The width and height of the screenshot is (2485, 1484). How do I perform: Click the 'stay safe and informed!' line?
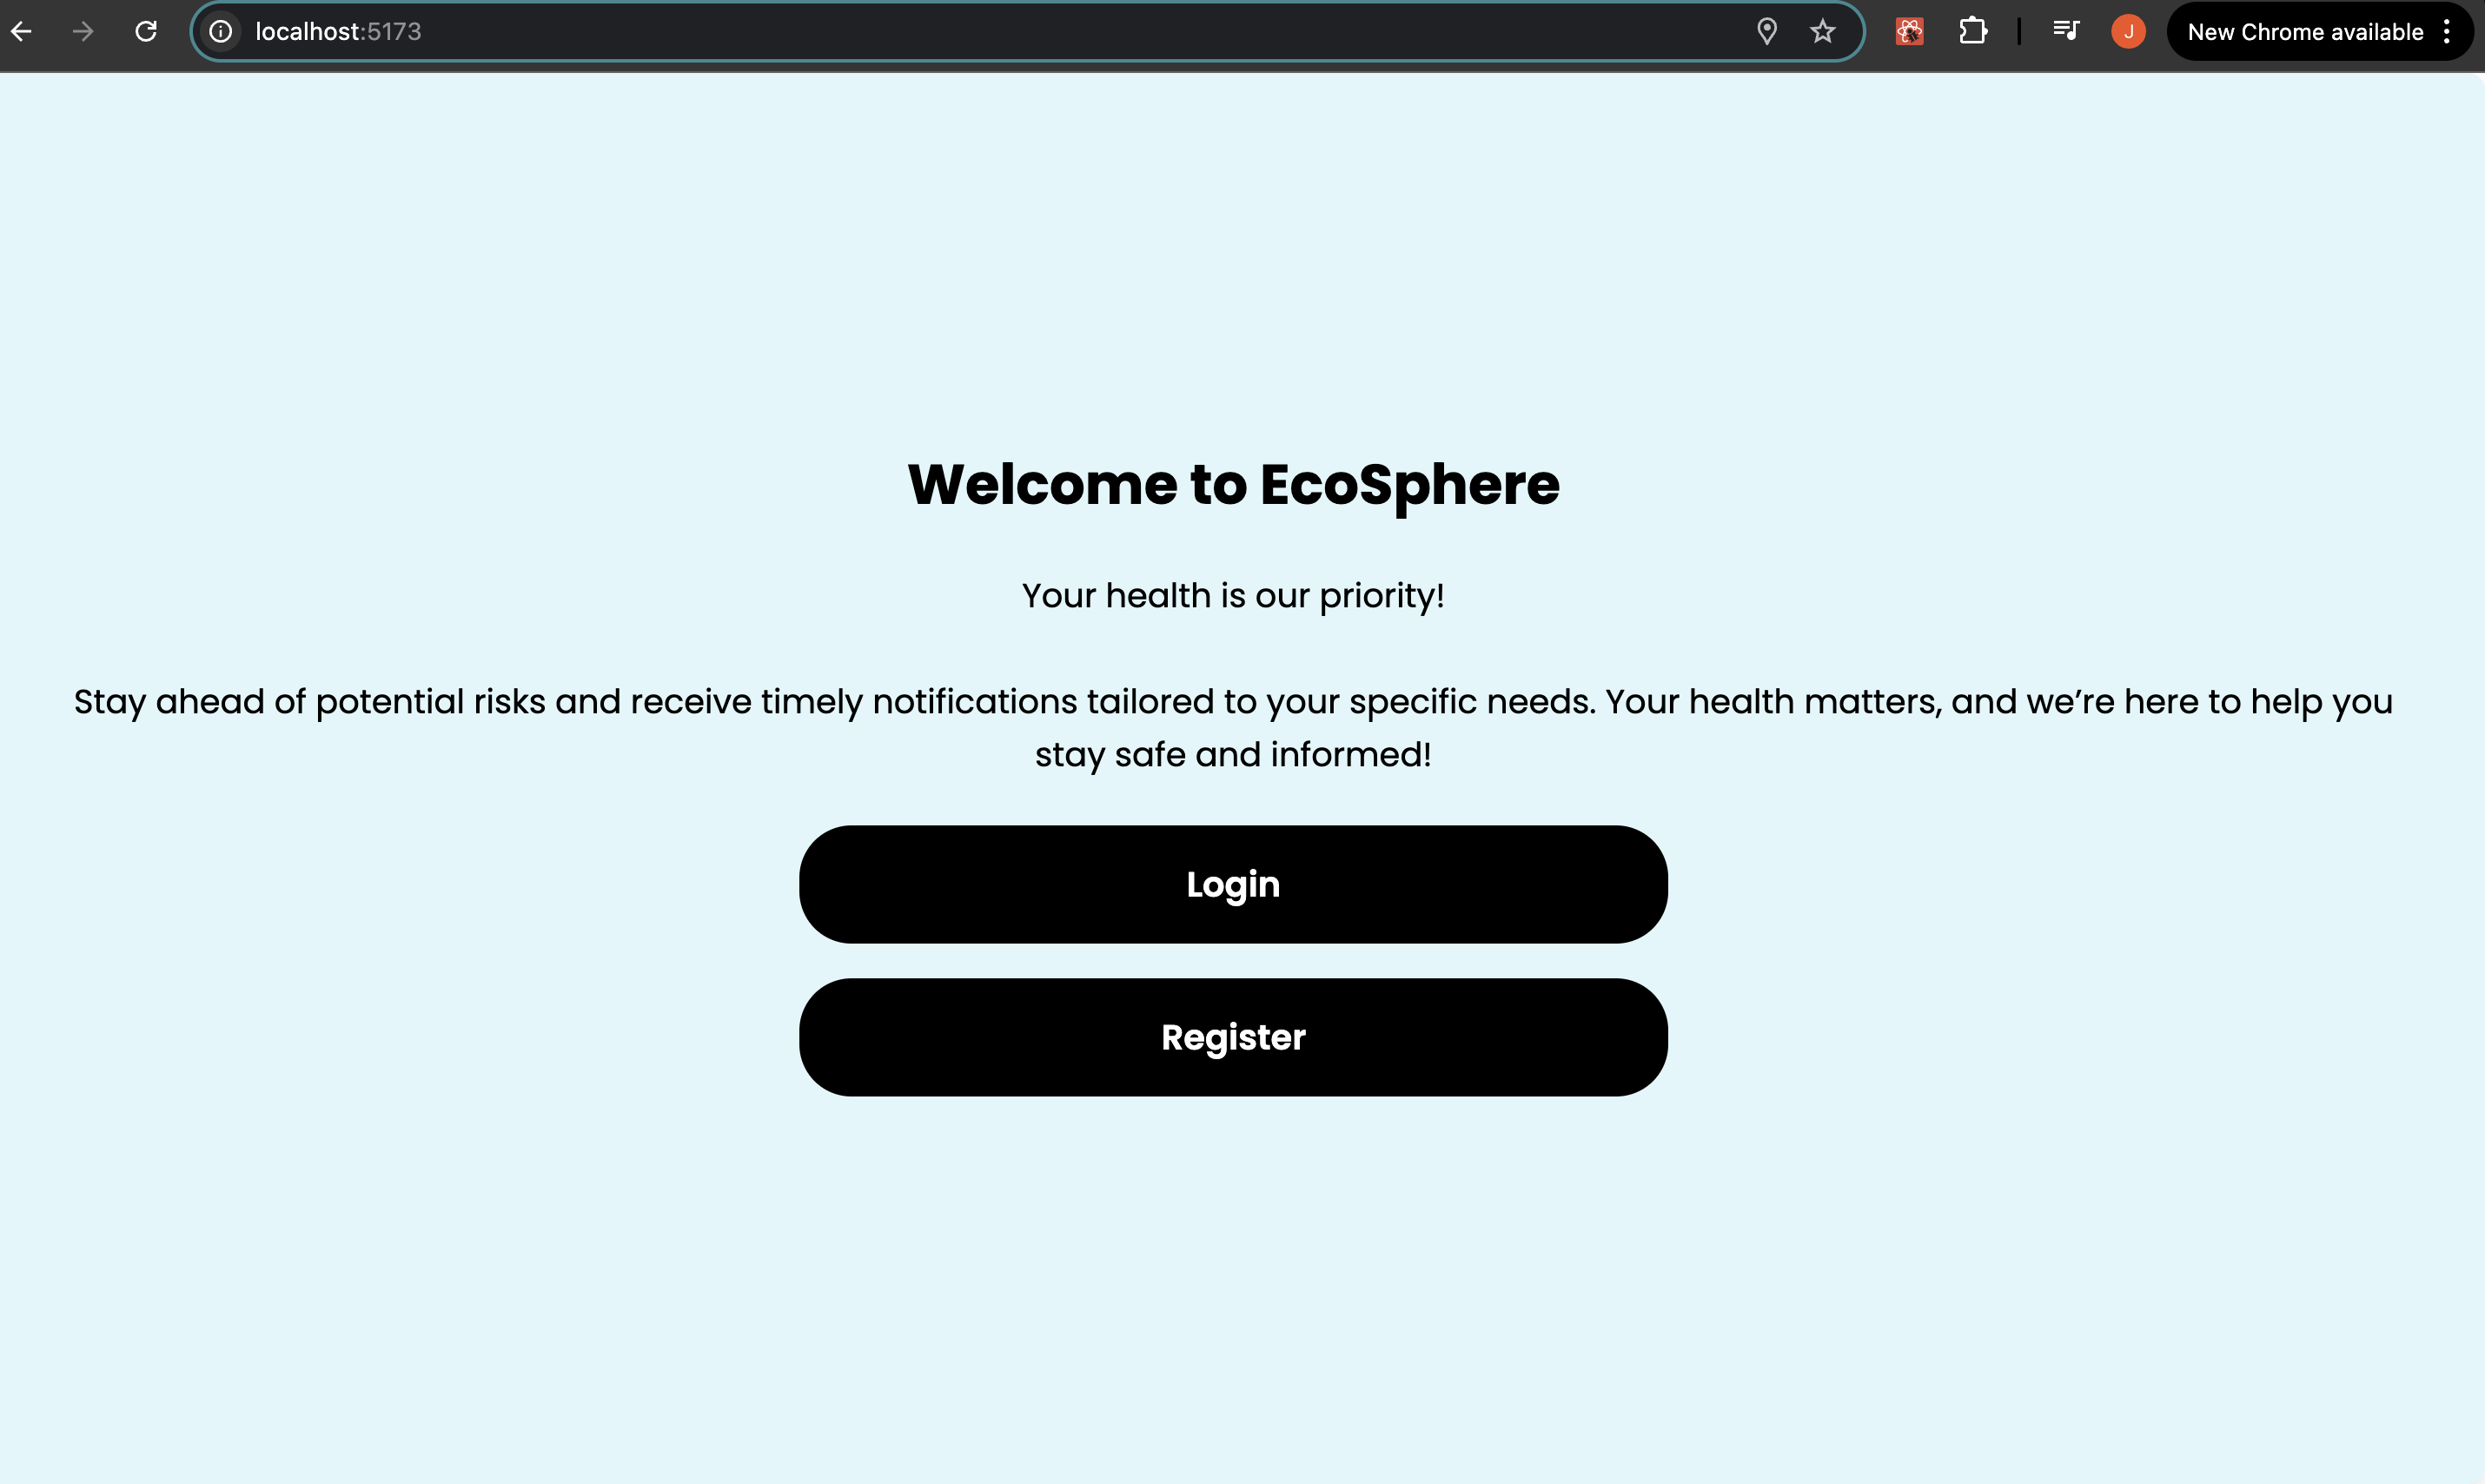(x=1233, y=755)
